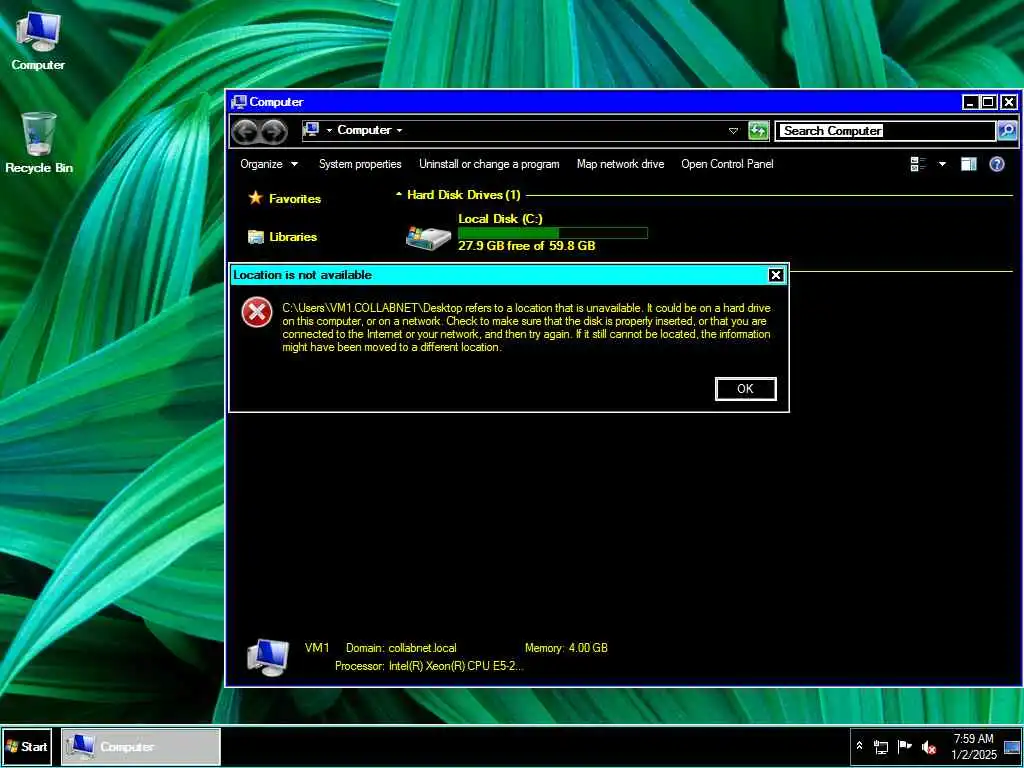Screen dimensions: 1024x768
Task: Select the Local Disk (C:) drive icon
Action: click(428, 238)
